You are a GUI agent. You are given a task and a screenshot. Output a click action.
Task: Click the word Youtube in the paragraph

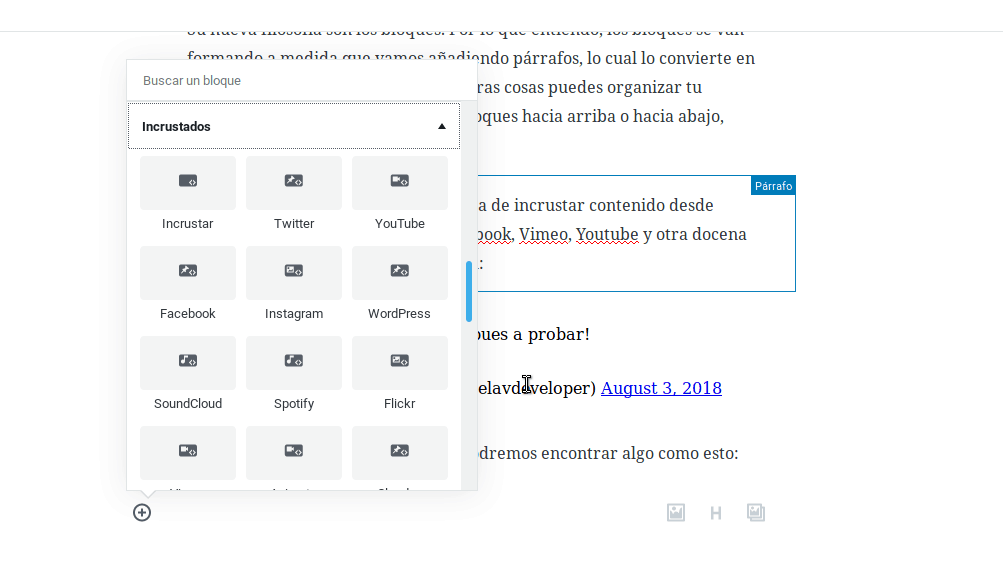tap(607, 235)
